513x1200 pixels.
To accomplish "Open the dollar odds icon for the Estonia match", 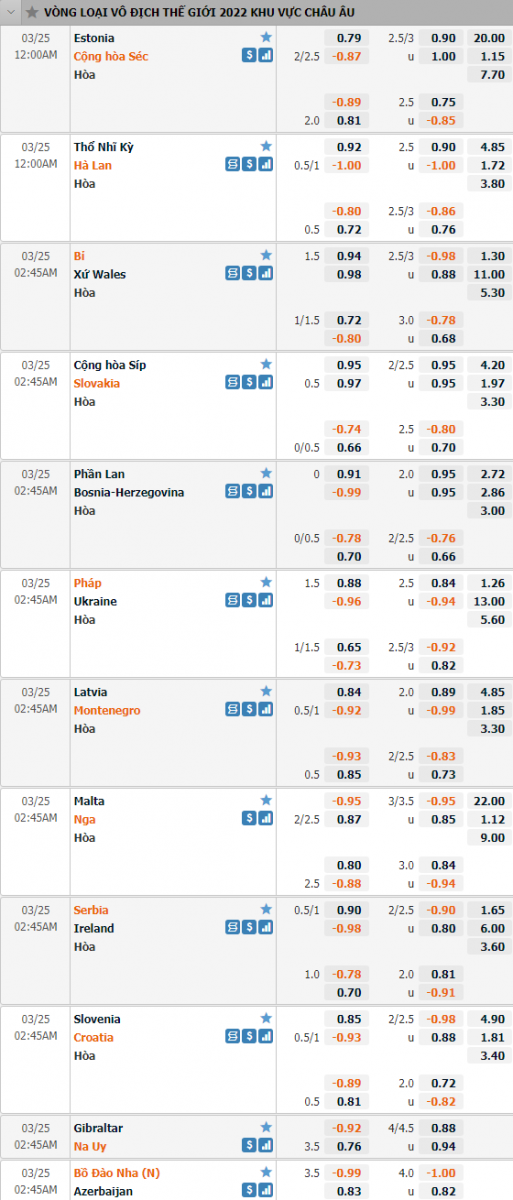I will pyautogui.click(x=248, y=56).
